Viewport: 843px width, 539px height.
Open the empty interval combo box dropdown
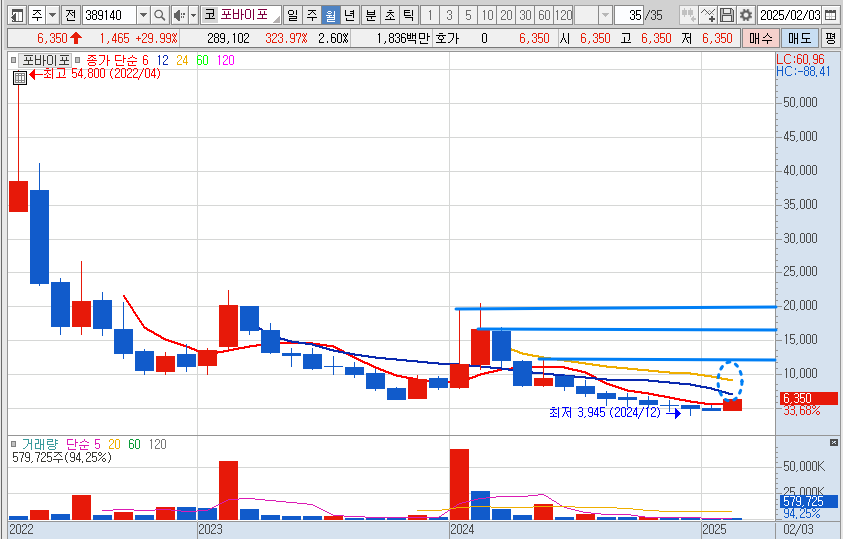(605, 15)
